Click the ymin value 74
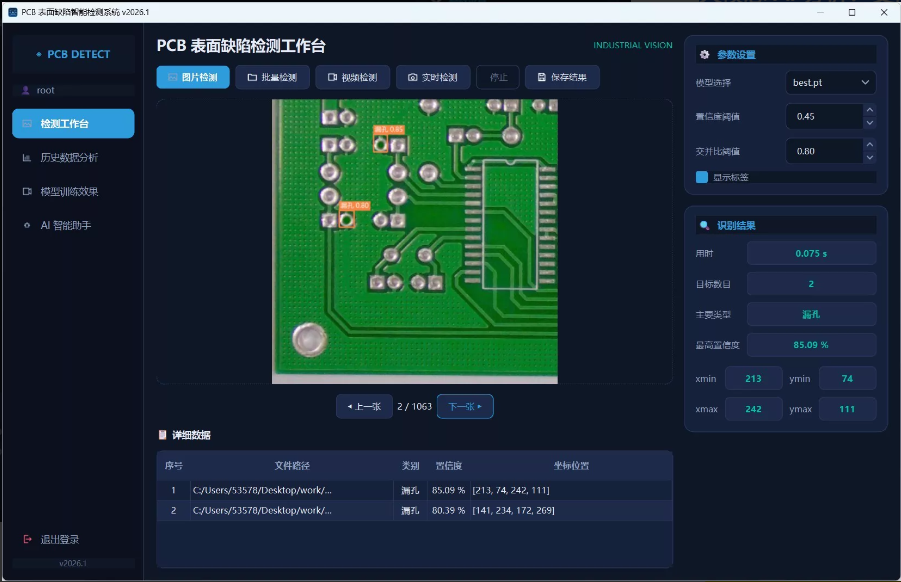Image resolution: width=901 pixels, height=582 pixels. (x=847, y=379)
